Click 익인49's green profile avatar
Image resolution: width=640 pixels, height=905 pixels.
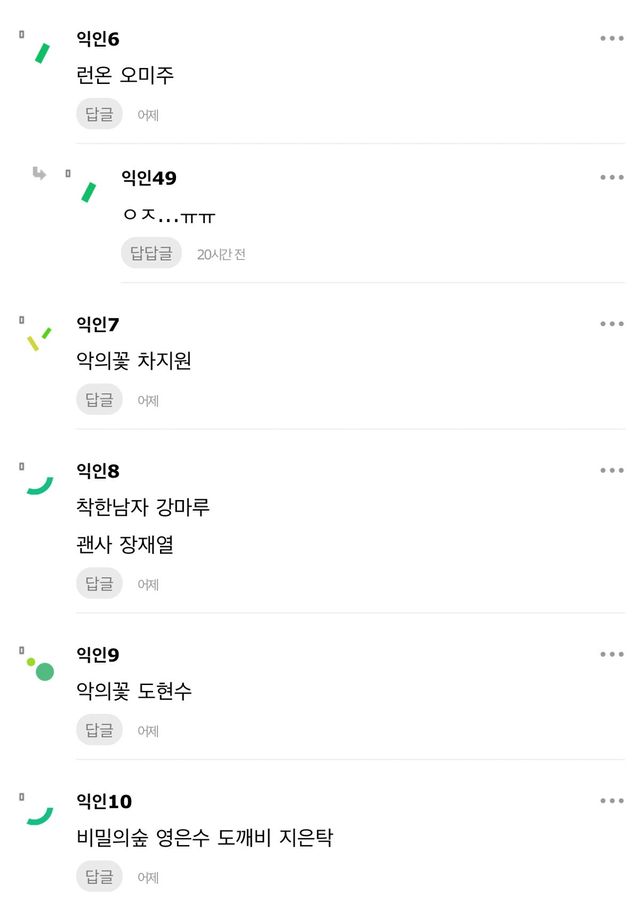pyautogui.click(x=88, y=192)
